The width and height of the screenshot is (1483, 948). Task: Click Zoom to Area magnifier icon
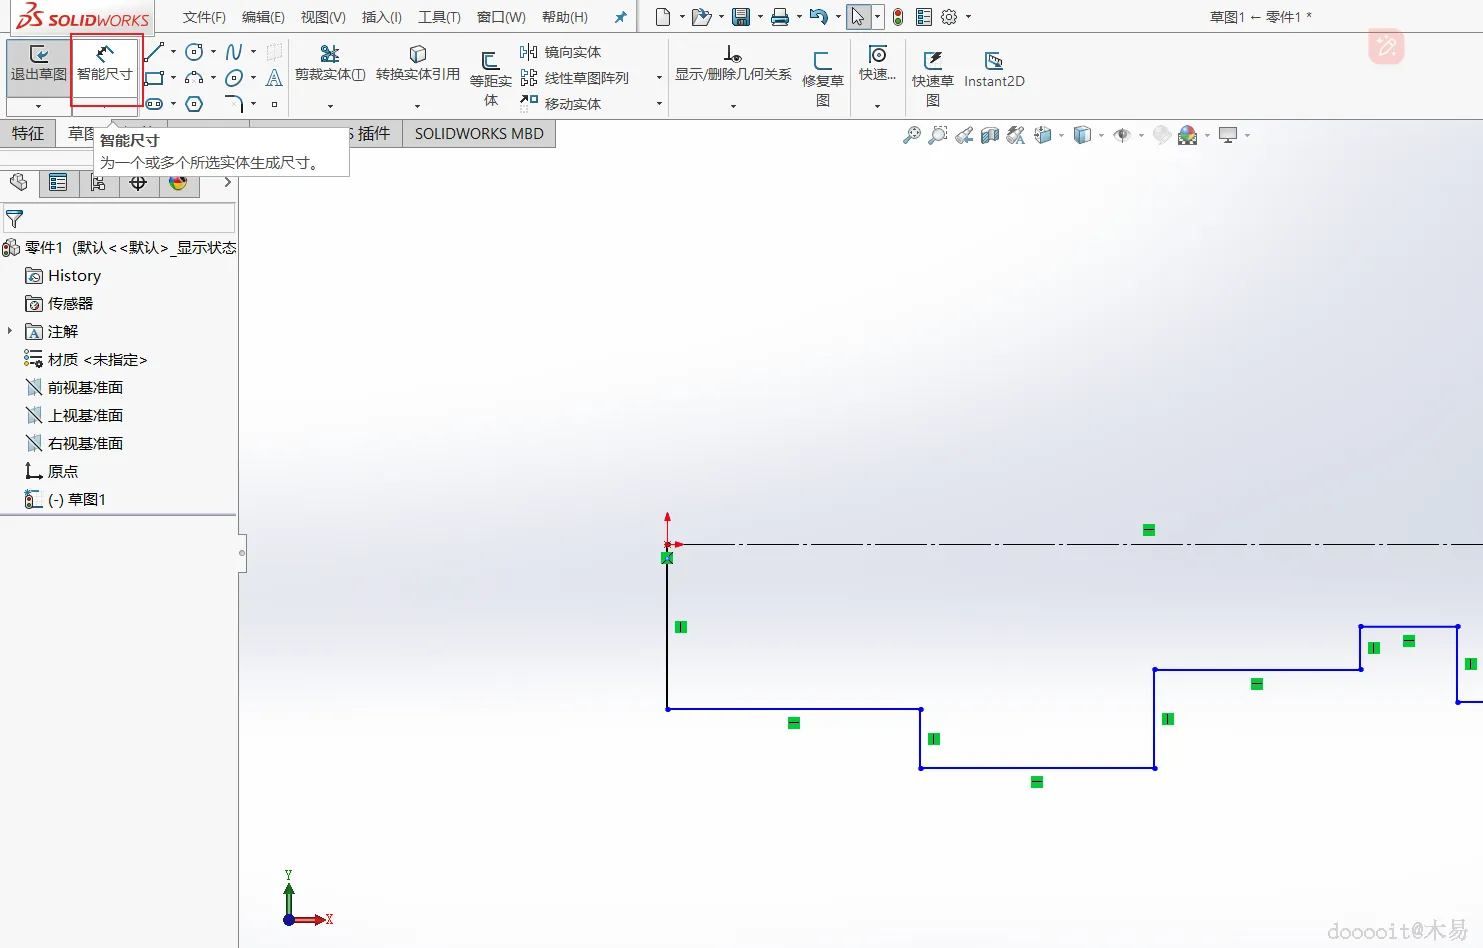[x=938, y=135]
